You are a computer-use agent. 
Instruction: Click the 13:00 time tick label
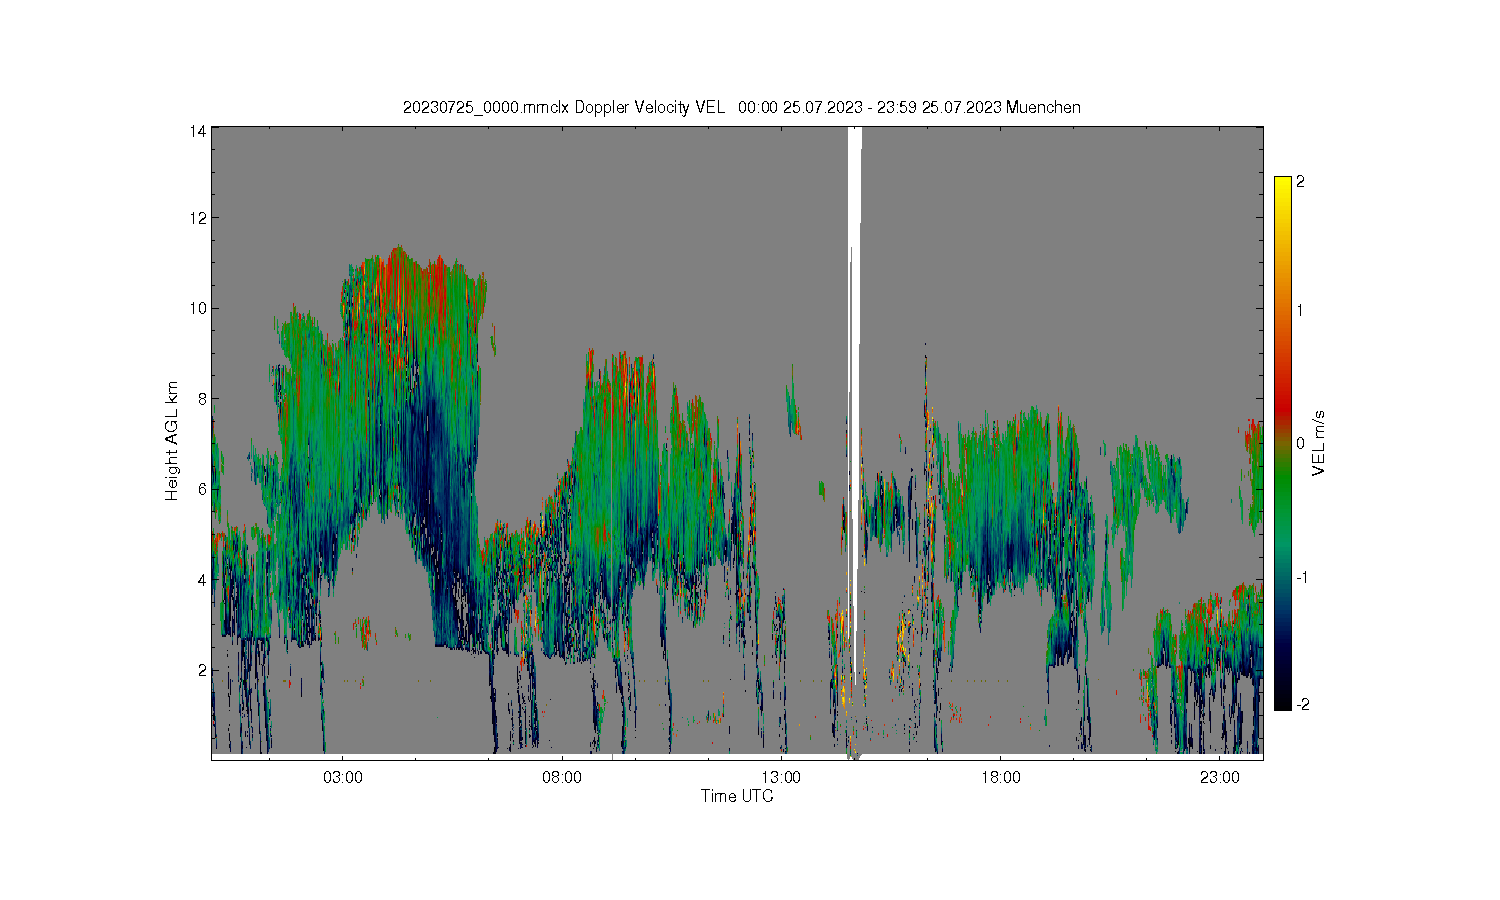tap(781, 777)
